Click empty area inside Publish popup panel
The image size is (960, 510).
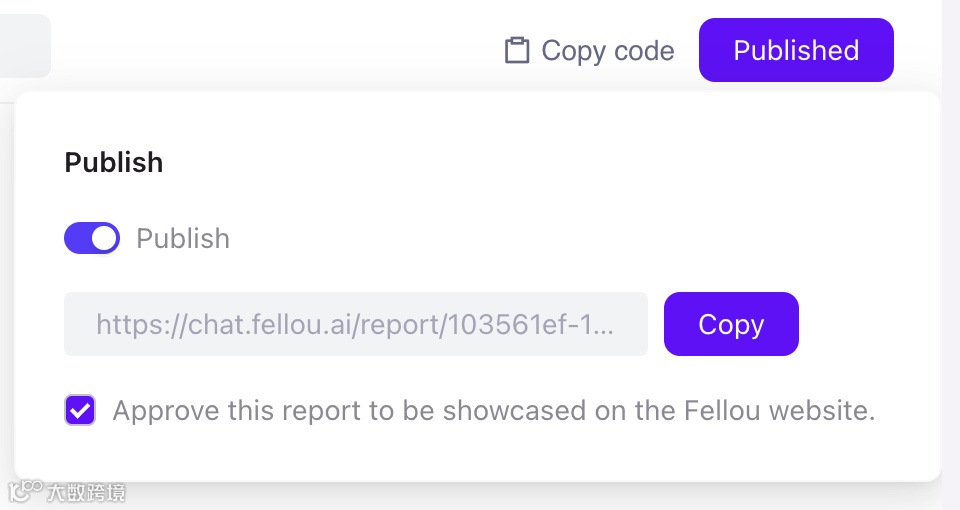click(600, 200)
